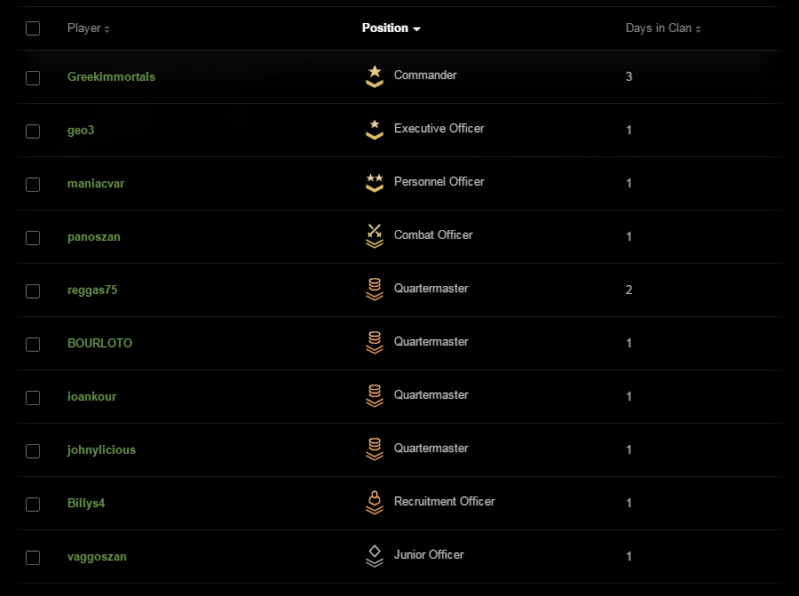Click the Commander rank insignia icon
This screenshot has width=799, height=596.
coord(375,76)
